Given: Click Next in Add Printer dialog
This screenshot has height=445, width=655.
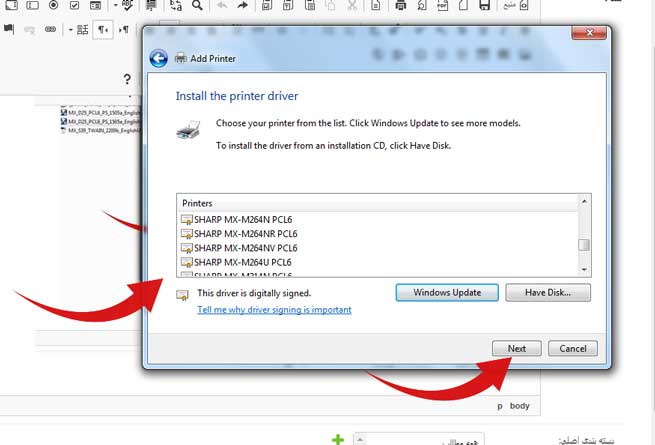Looking at the screenshot, I should click(517, 348).
